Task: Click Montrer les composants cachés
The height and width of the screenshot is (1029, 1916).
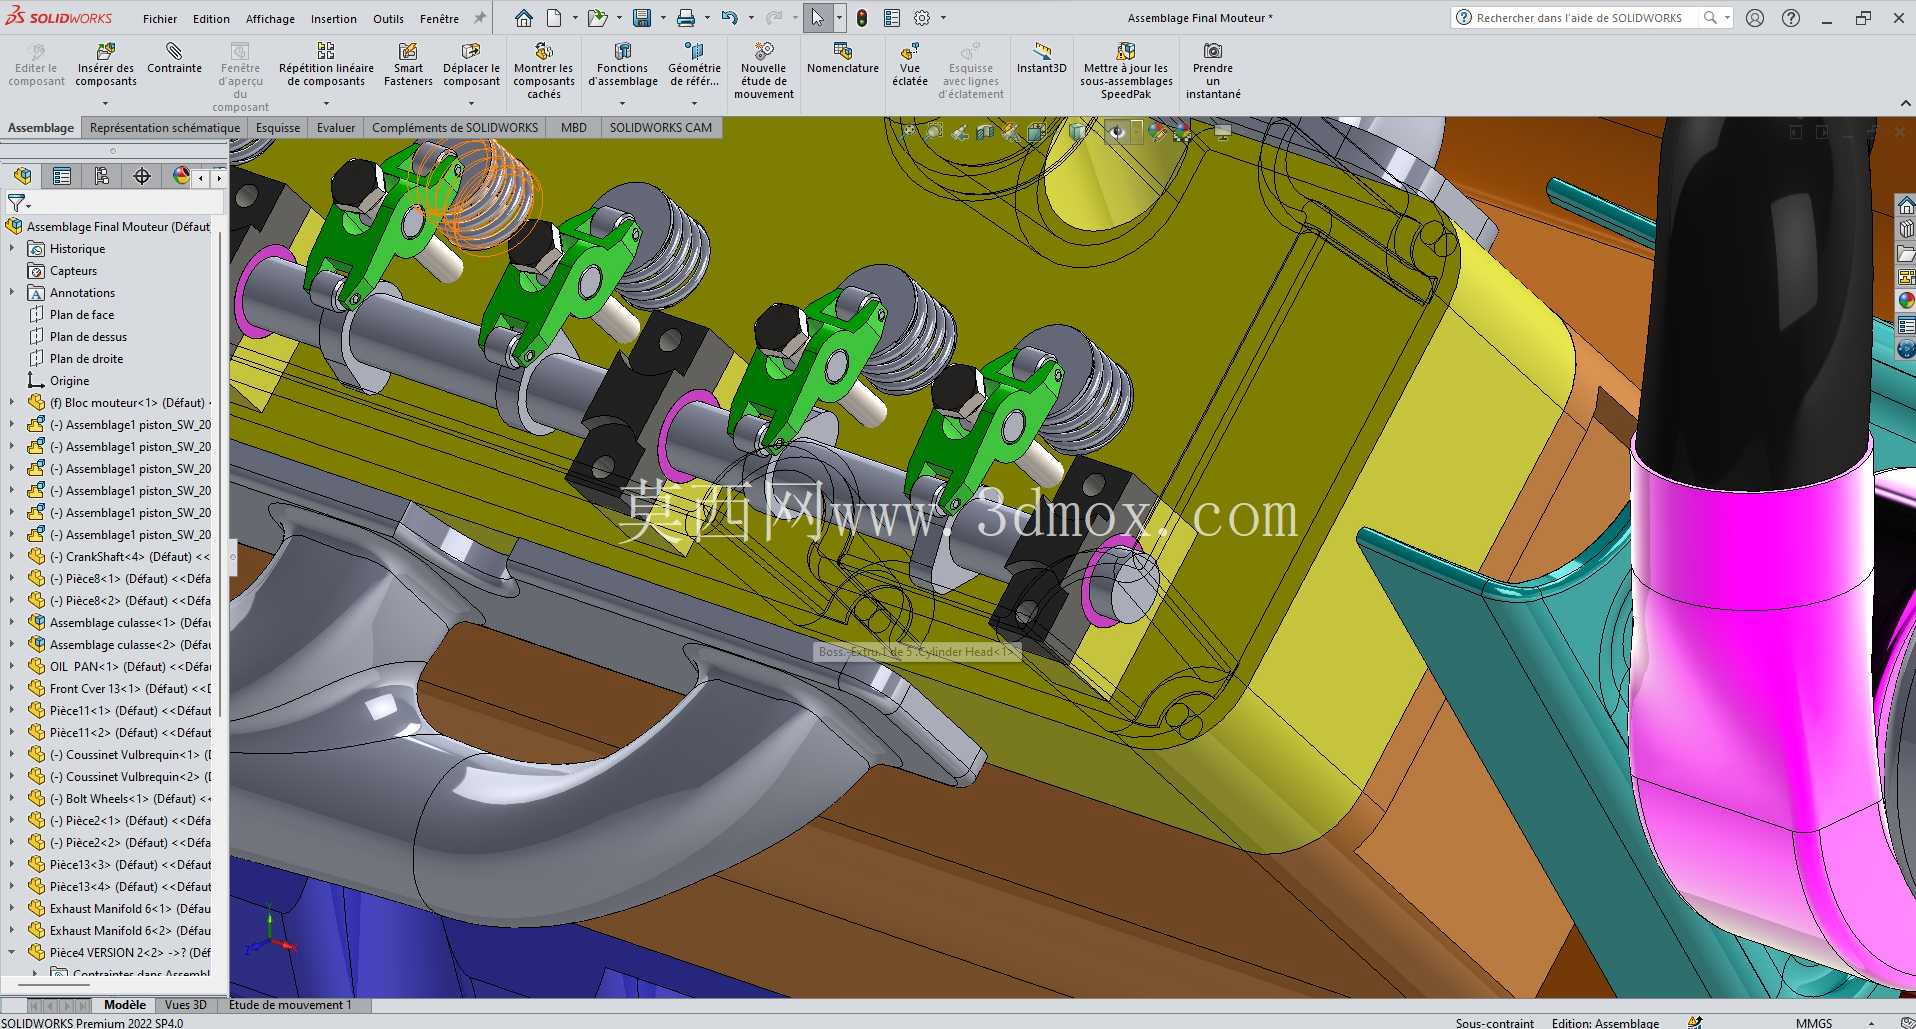Action: click(x=544, y=71)
